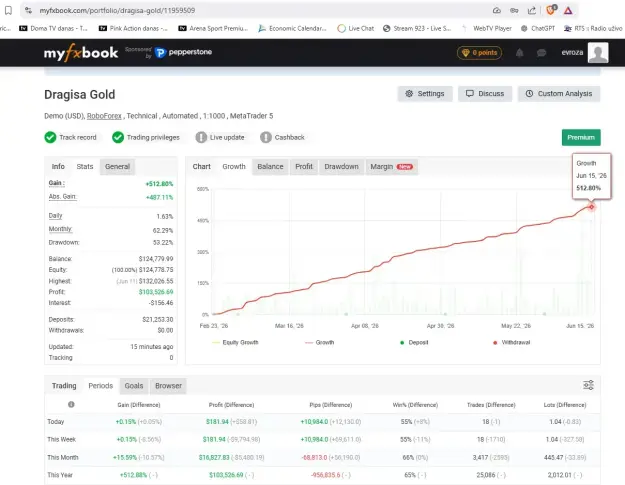
Task: Click the share page icon in address bar
Action: 532,10
